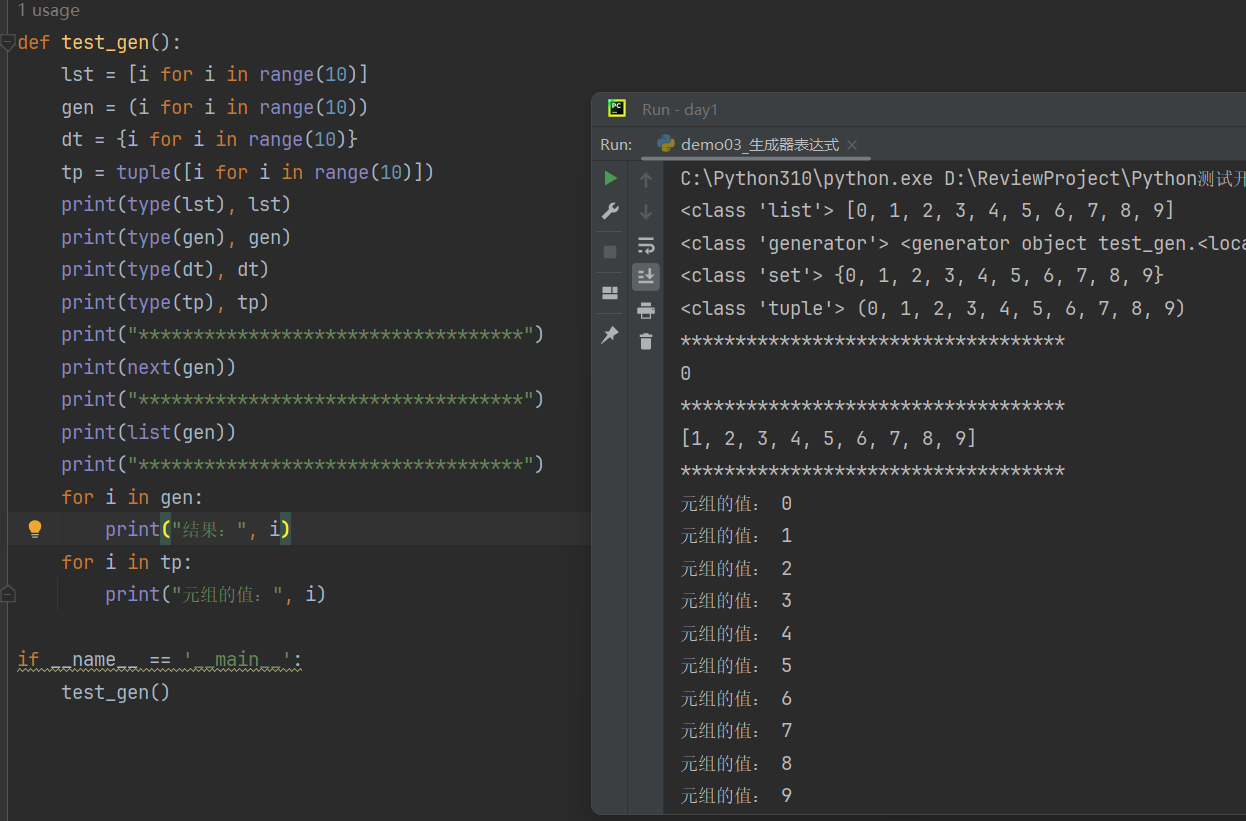Click output line '元组的值： 1'
This screenshot has width=1246, height=821.
[x=737, y=536]
